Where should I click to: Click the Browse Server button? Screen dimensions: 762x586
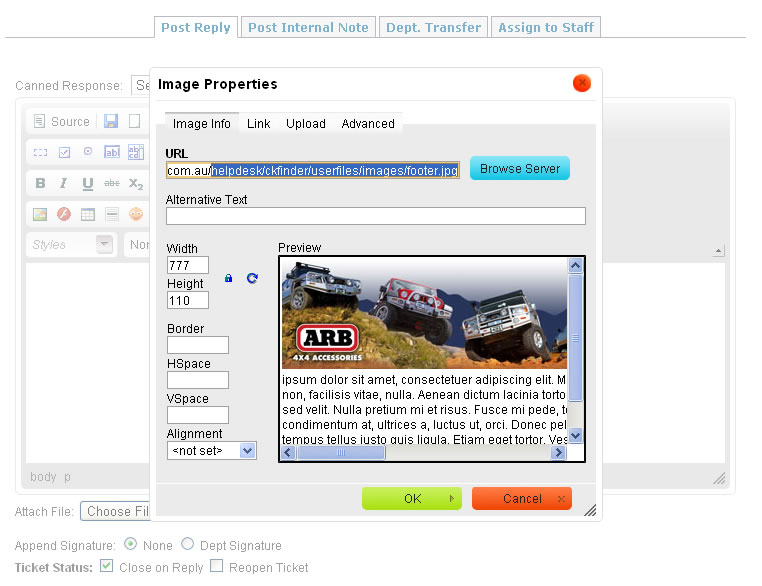click(x=520, y=169)
